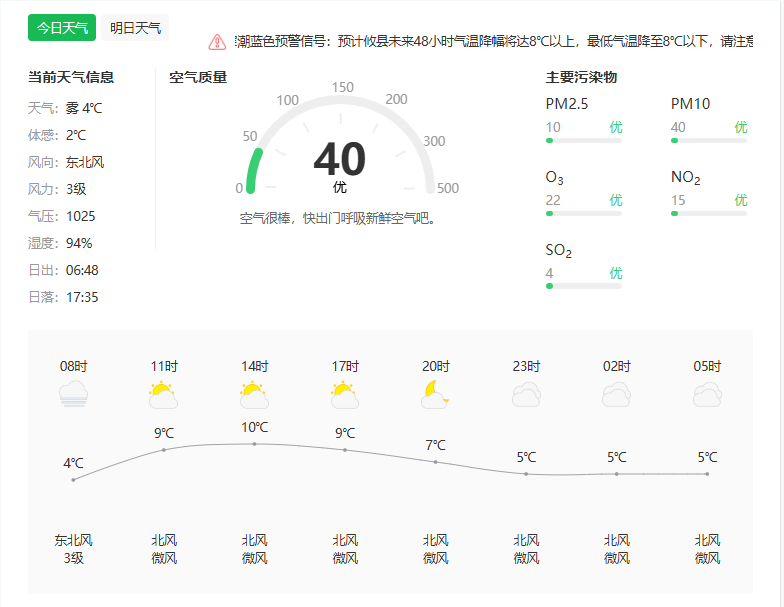The width and height of the screenshot is (784, 607).
Task: Click the red warning alert icon
Action: tap(217, 42)
